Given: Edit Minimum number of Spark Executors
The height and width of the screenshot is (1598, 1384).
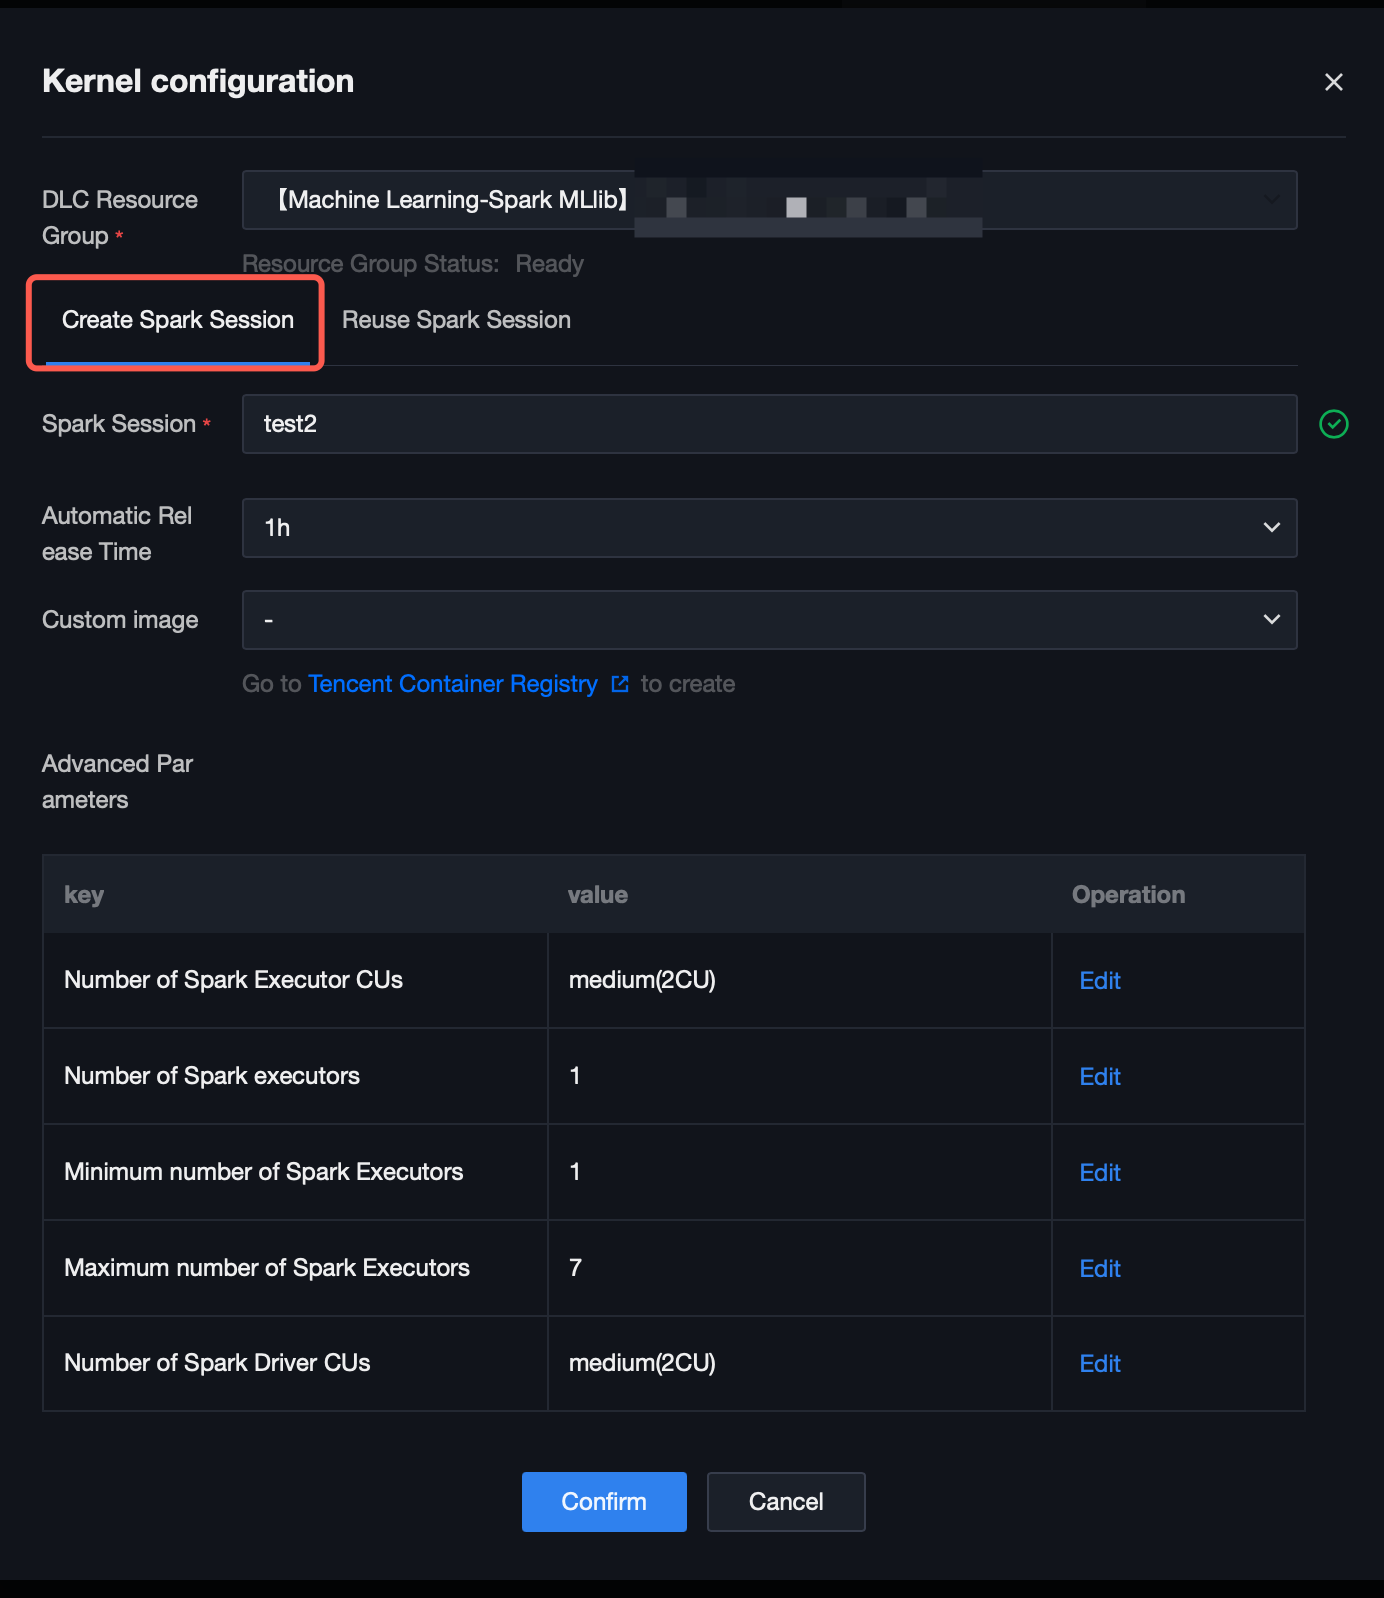Looking at the screenshot, I should click(x=1100, y=1173).
